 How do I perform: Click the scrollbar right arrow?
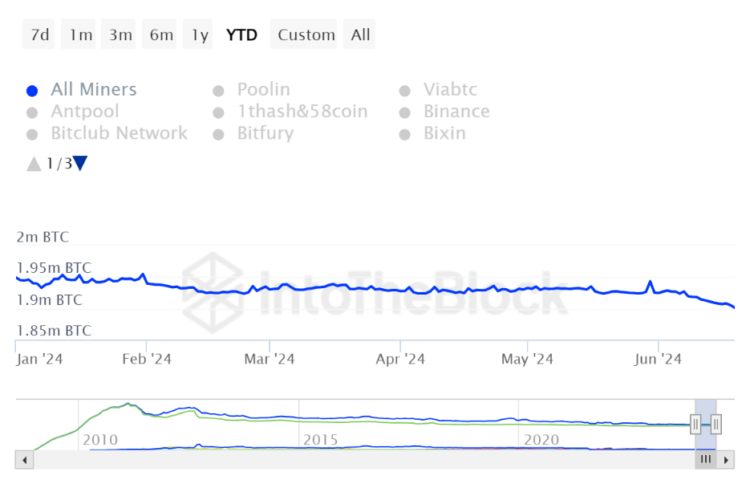tap(726, 459)
